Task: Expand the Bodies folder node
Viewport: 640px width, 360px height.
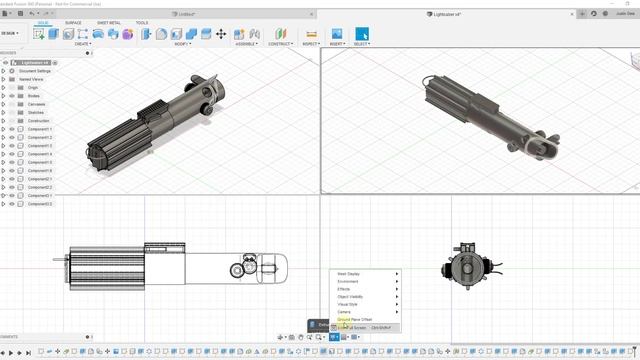Action: tap(3, 96)
